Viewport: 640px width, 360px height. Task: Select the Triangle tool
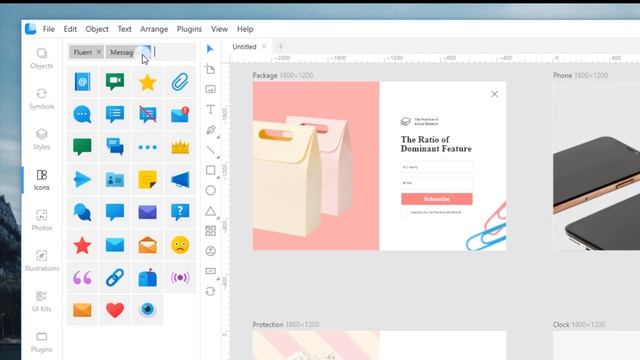pyautogui.click(x=210, y=211)
